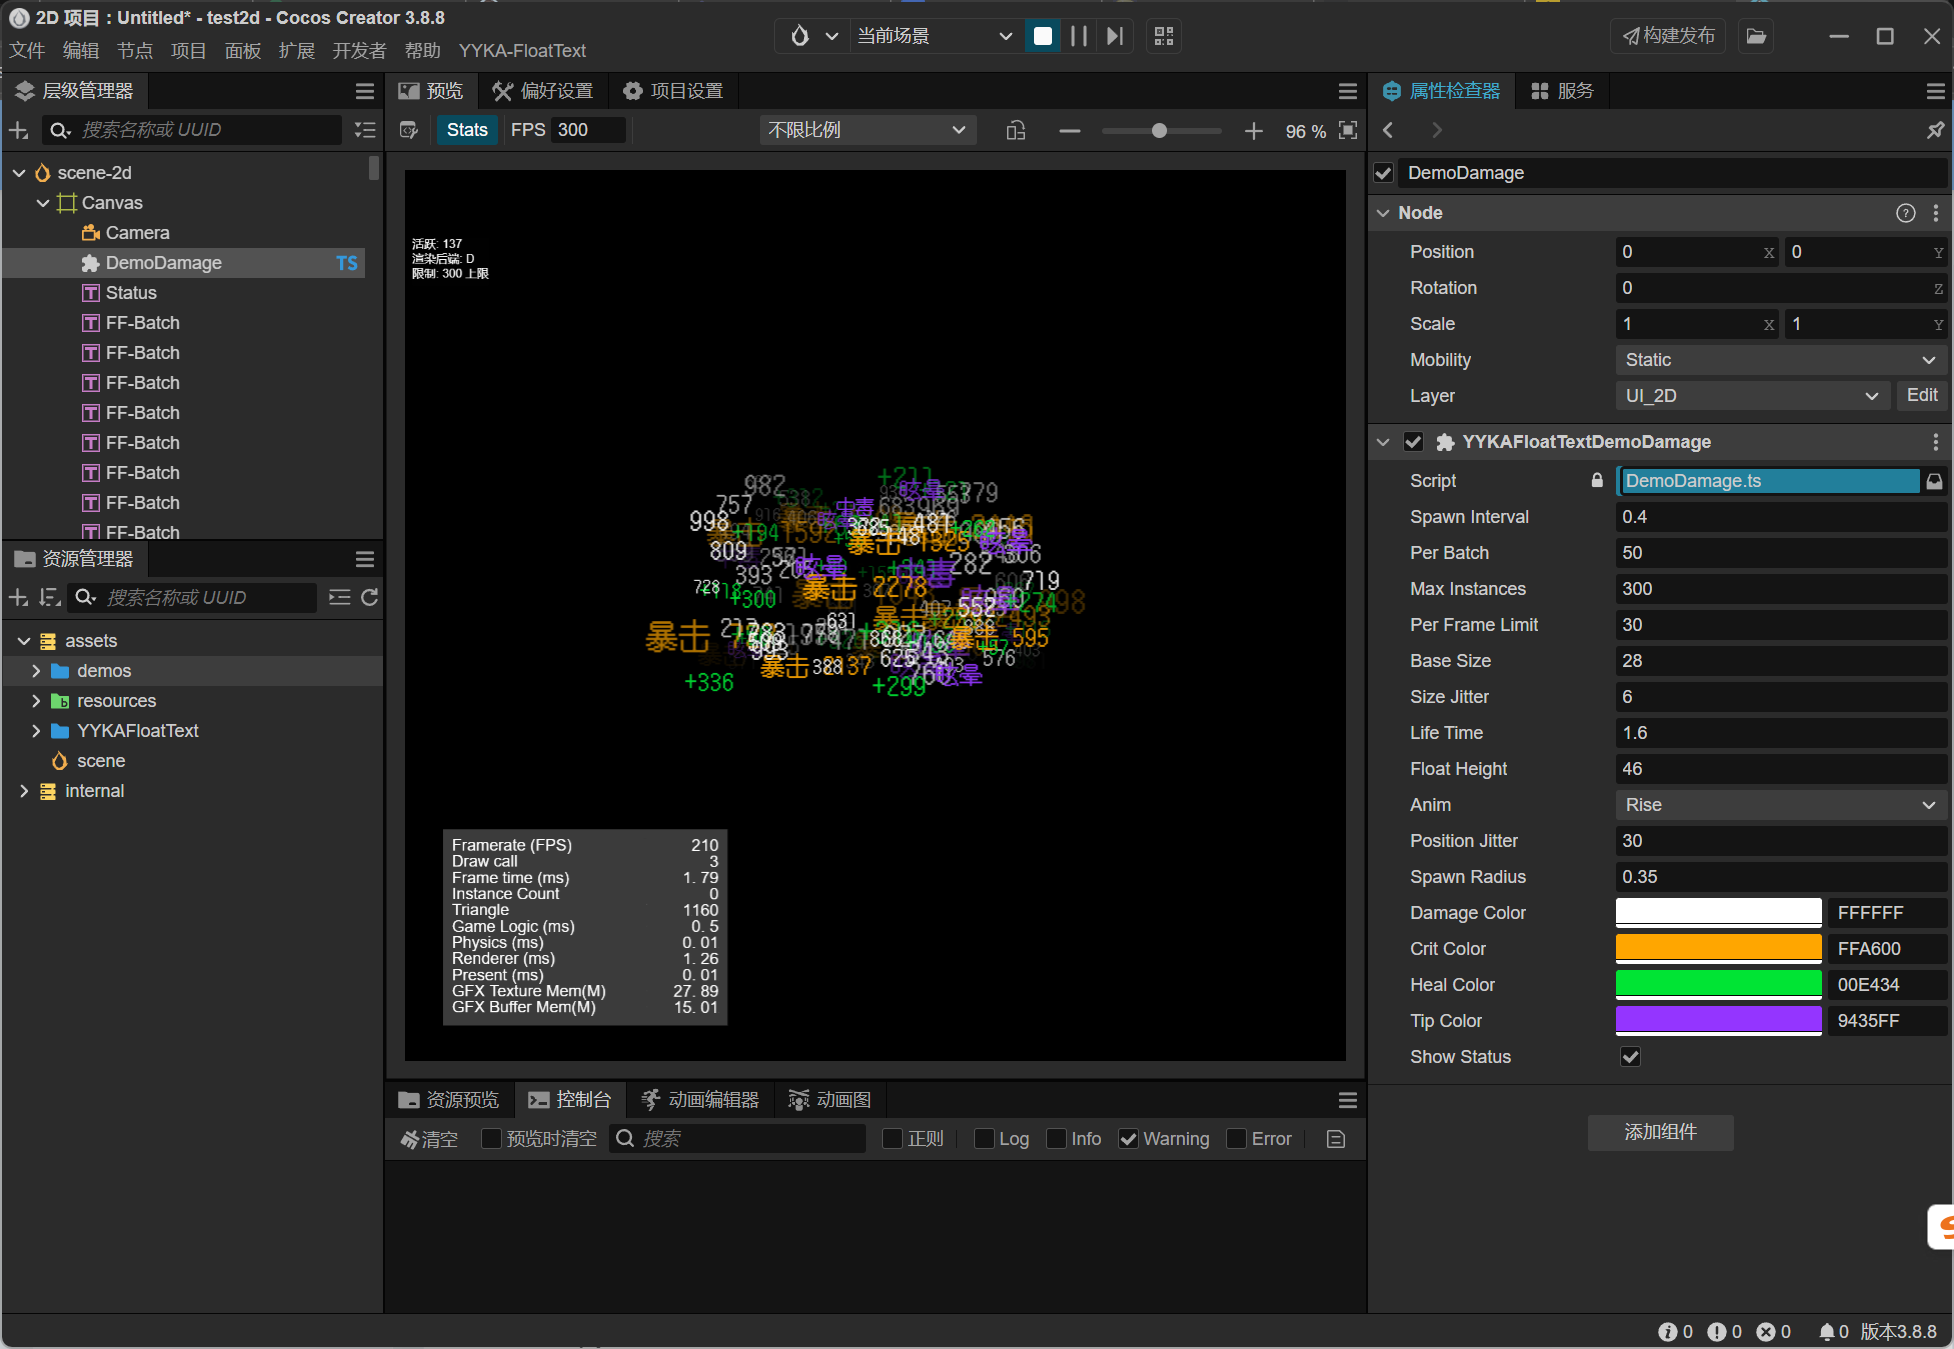1954x1349 pixels.
Task: Open Node help question icon
Action: pos(1905,213)
